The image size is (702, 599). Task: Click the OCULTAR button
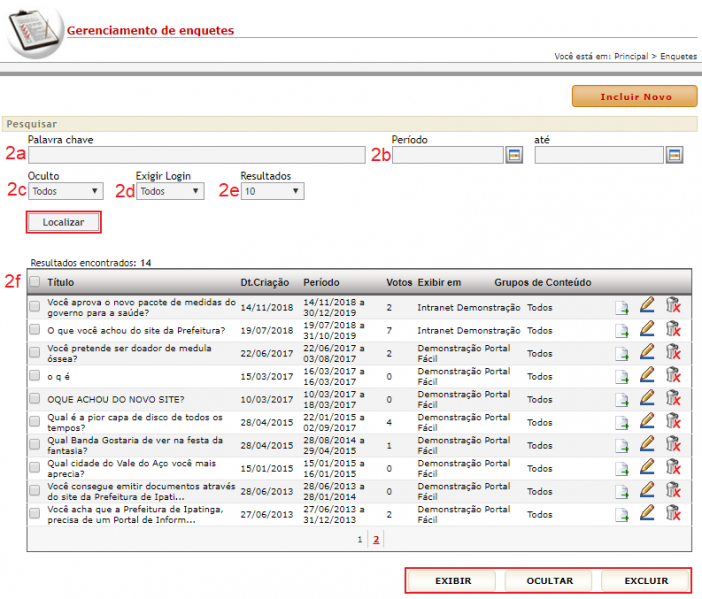549,581
